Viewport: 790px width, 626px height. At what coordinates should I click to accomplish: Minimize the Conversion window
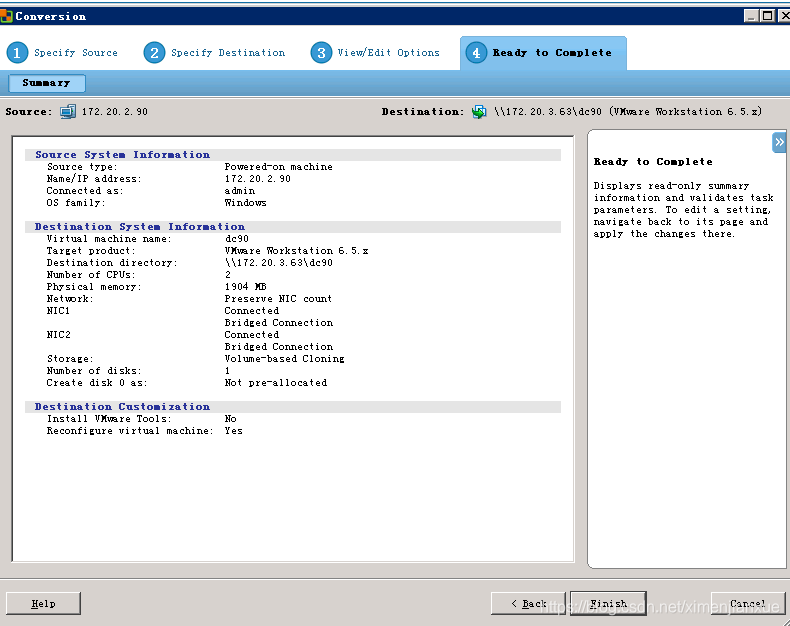click(751, 16)
